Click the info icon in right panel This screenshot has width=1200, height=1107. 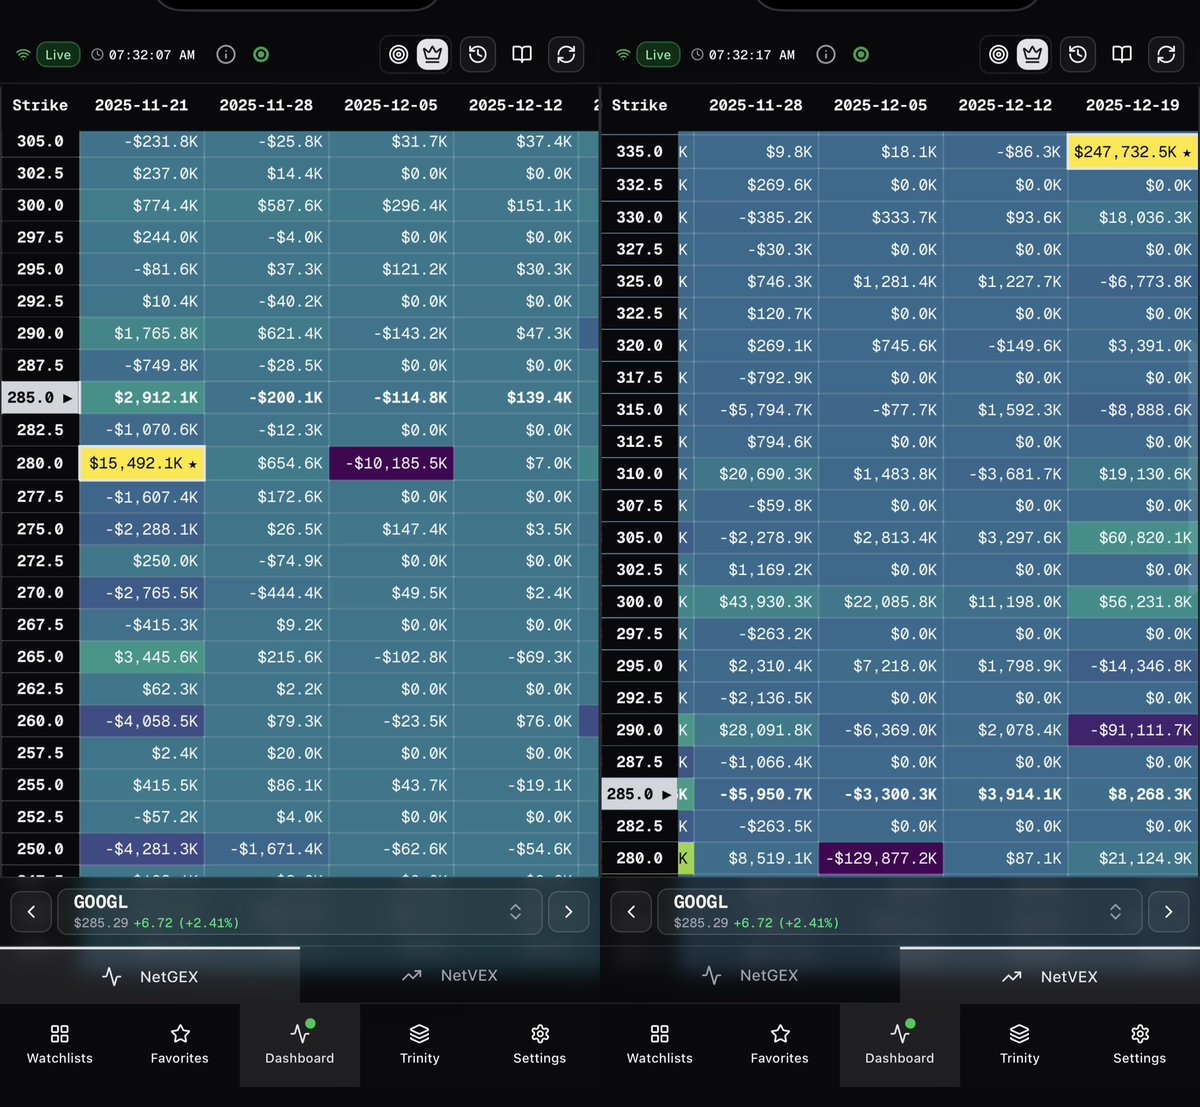click(x=826, y=55)
